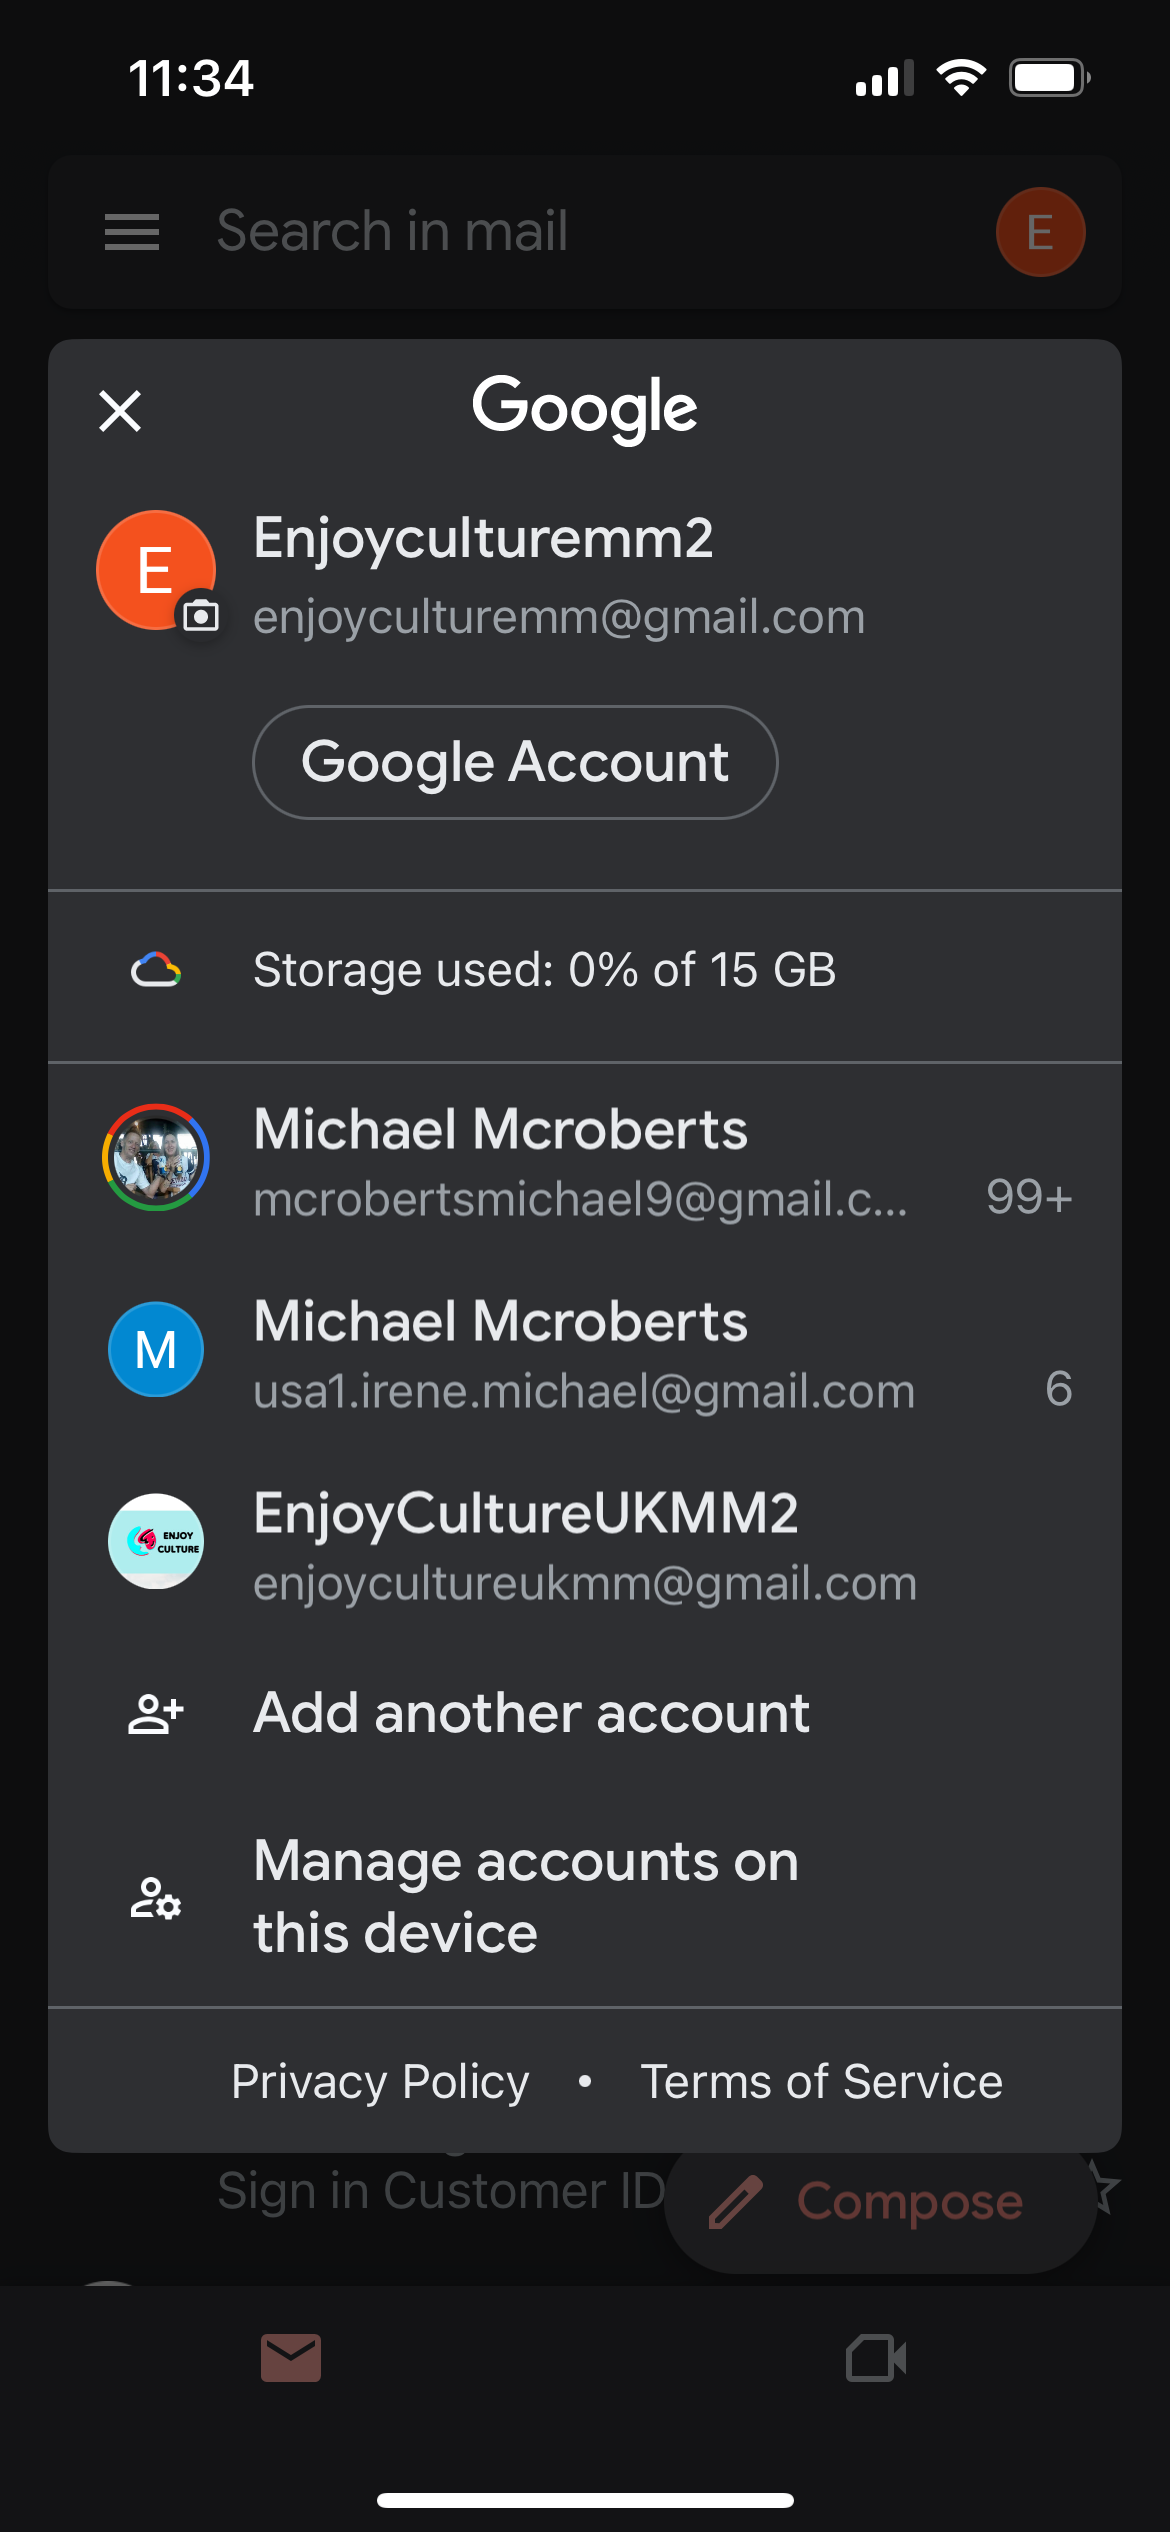Switch to usa1.irene.michael@gmail.com account
Viewport: 1170px width, 2532px height.
pos(585,1351)
